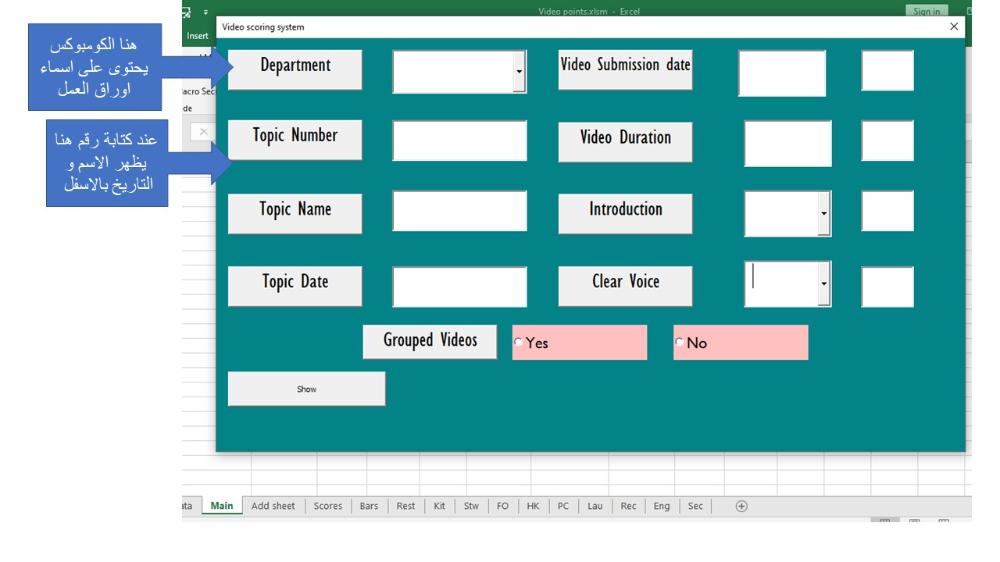The height and width of the screenshot is (562, 1000).
Task: Open the Department combo box dropdown
Action: tap(519, 72)
